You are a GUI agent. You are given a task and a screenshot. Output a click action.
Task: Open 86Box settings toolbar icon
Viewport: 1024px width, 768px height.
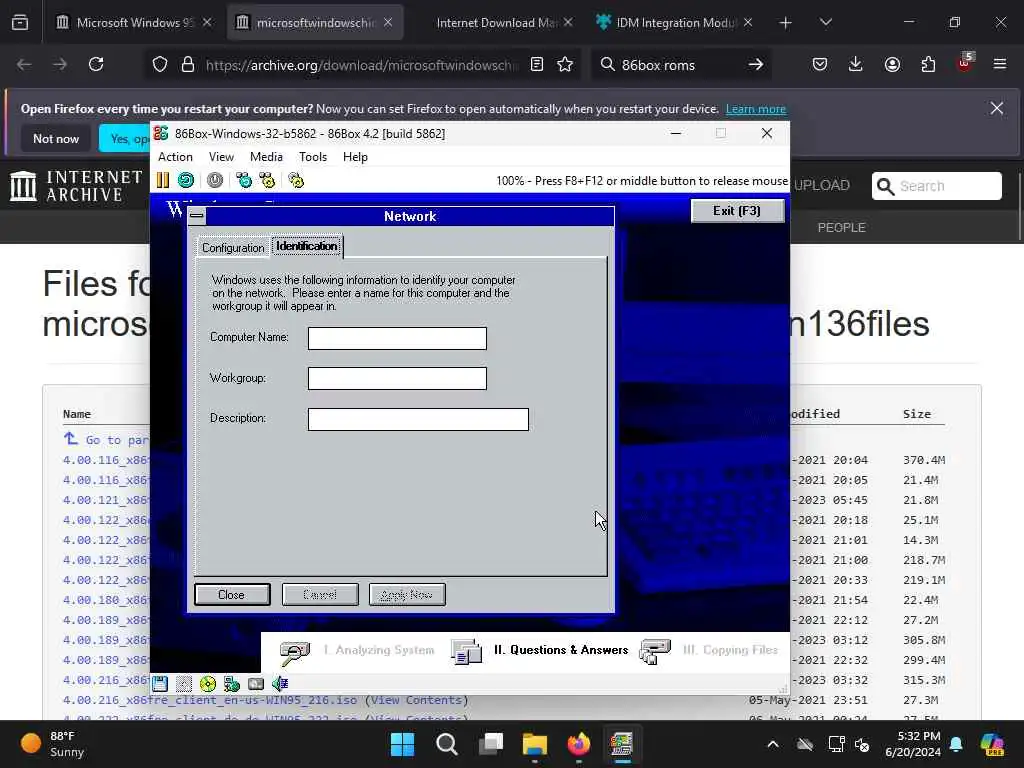point(296,180)
